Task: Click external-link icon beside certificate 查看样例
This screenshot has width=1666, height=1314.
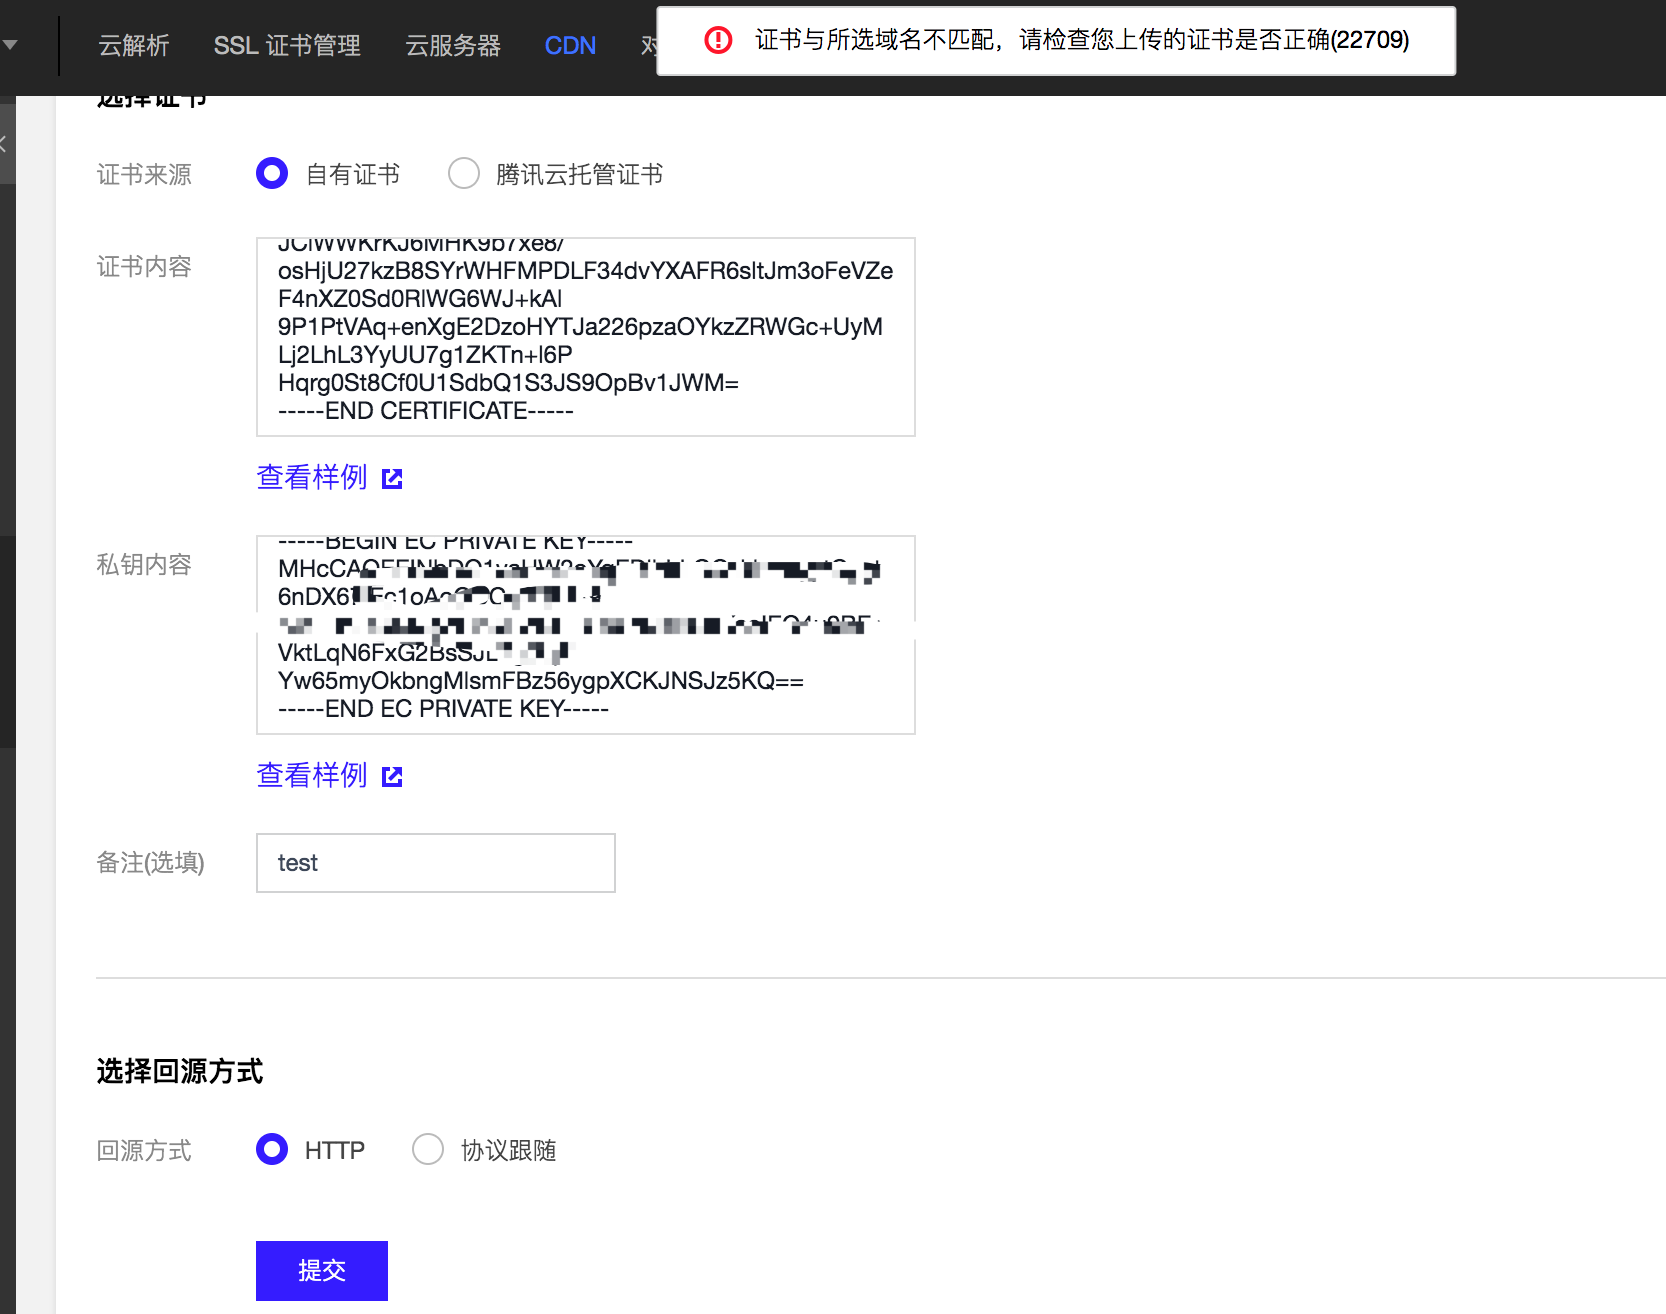Action: (392, 479)
